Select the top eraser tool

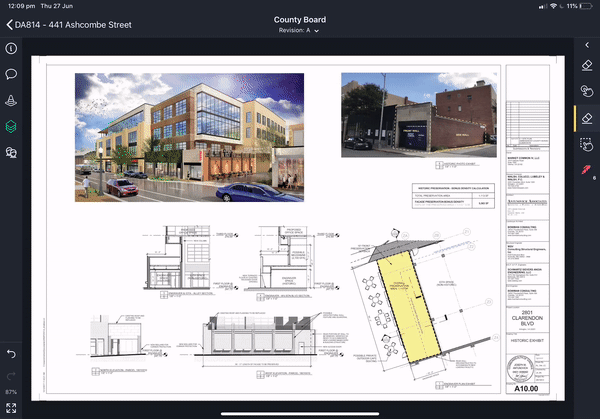click(x=587, y=65)
